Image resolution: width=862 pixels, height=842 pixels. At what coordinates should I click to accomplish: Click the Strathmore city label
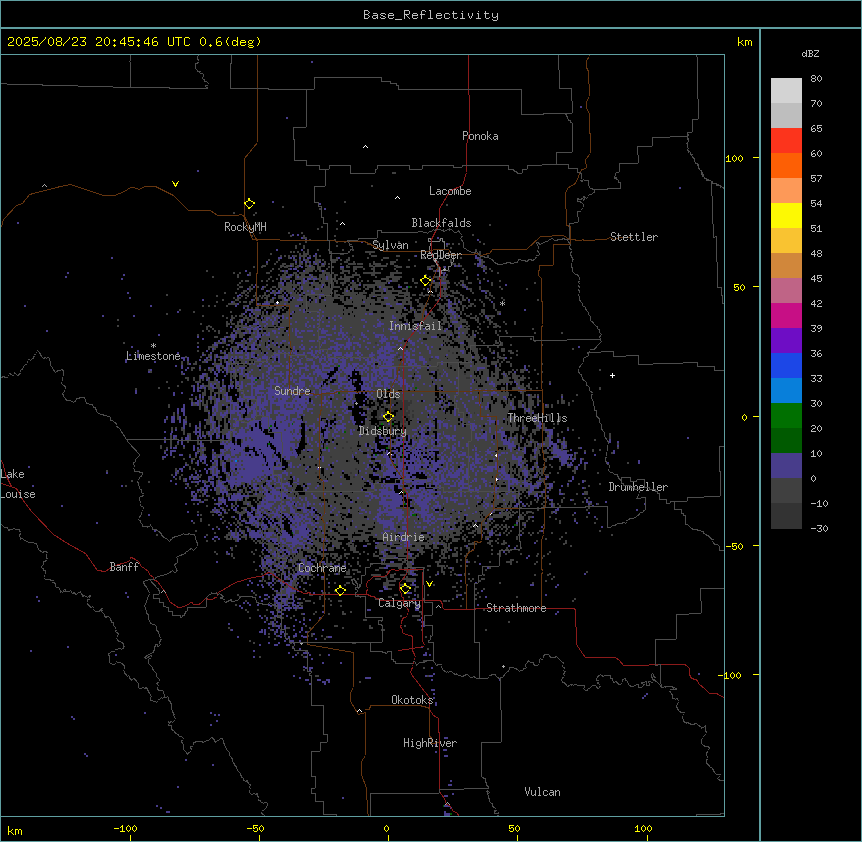(x=516, y=608)
